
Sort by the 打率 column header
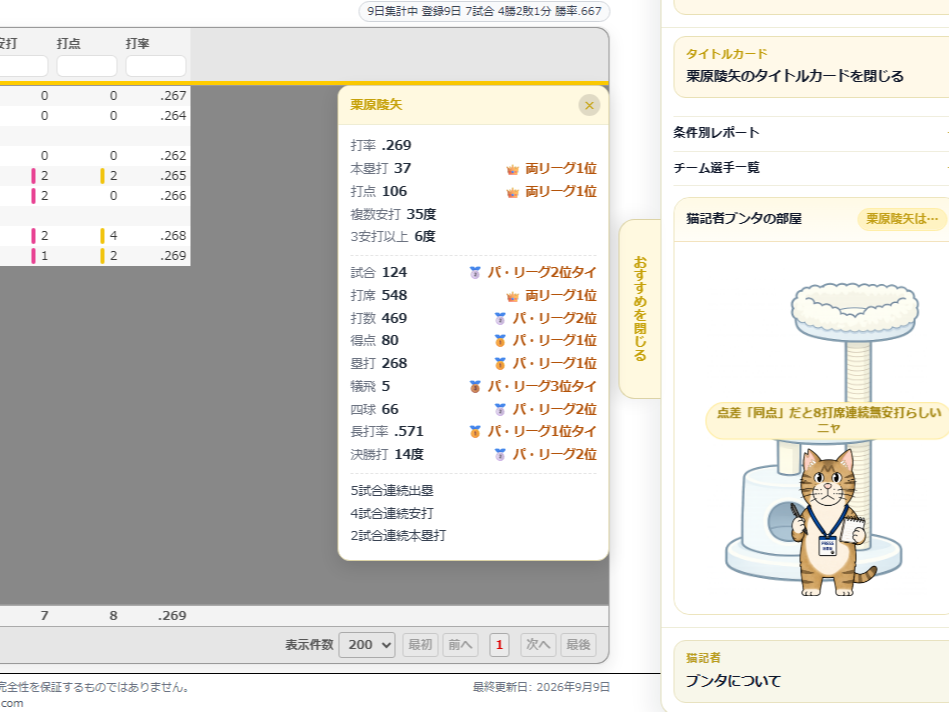[x=137, y=44]
